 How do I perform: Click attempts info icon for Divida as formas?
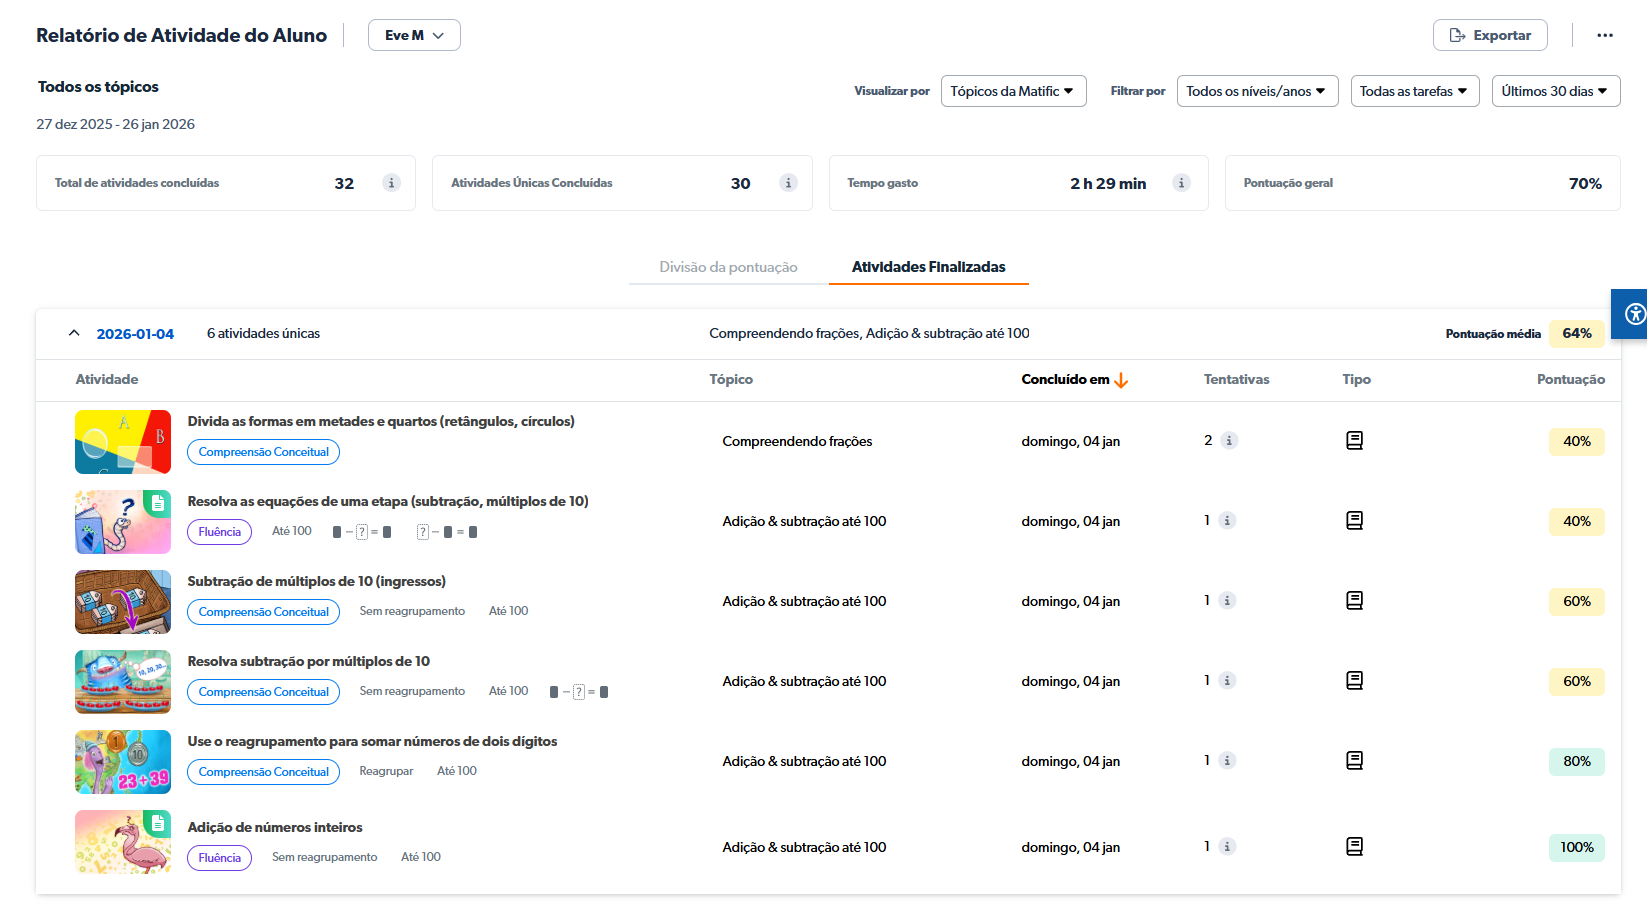(x=1229, y=441)
